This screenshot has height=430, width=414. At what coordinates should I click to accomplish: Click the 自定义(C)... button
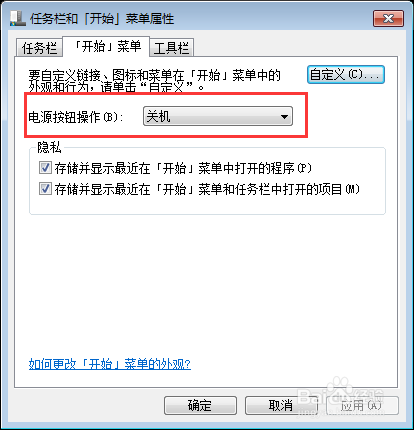[x=346, y=74]
